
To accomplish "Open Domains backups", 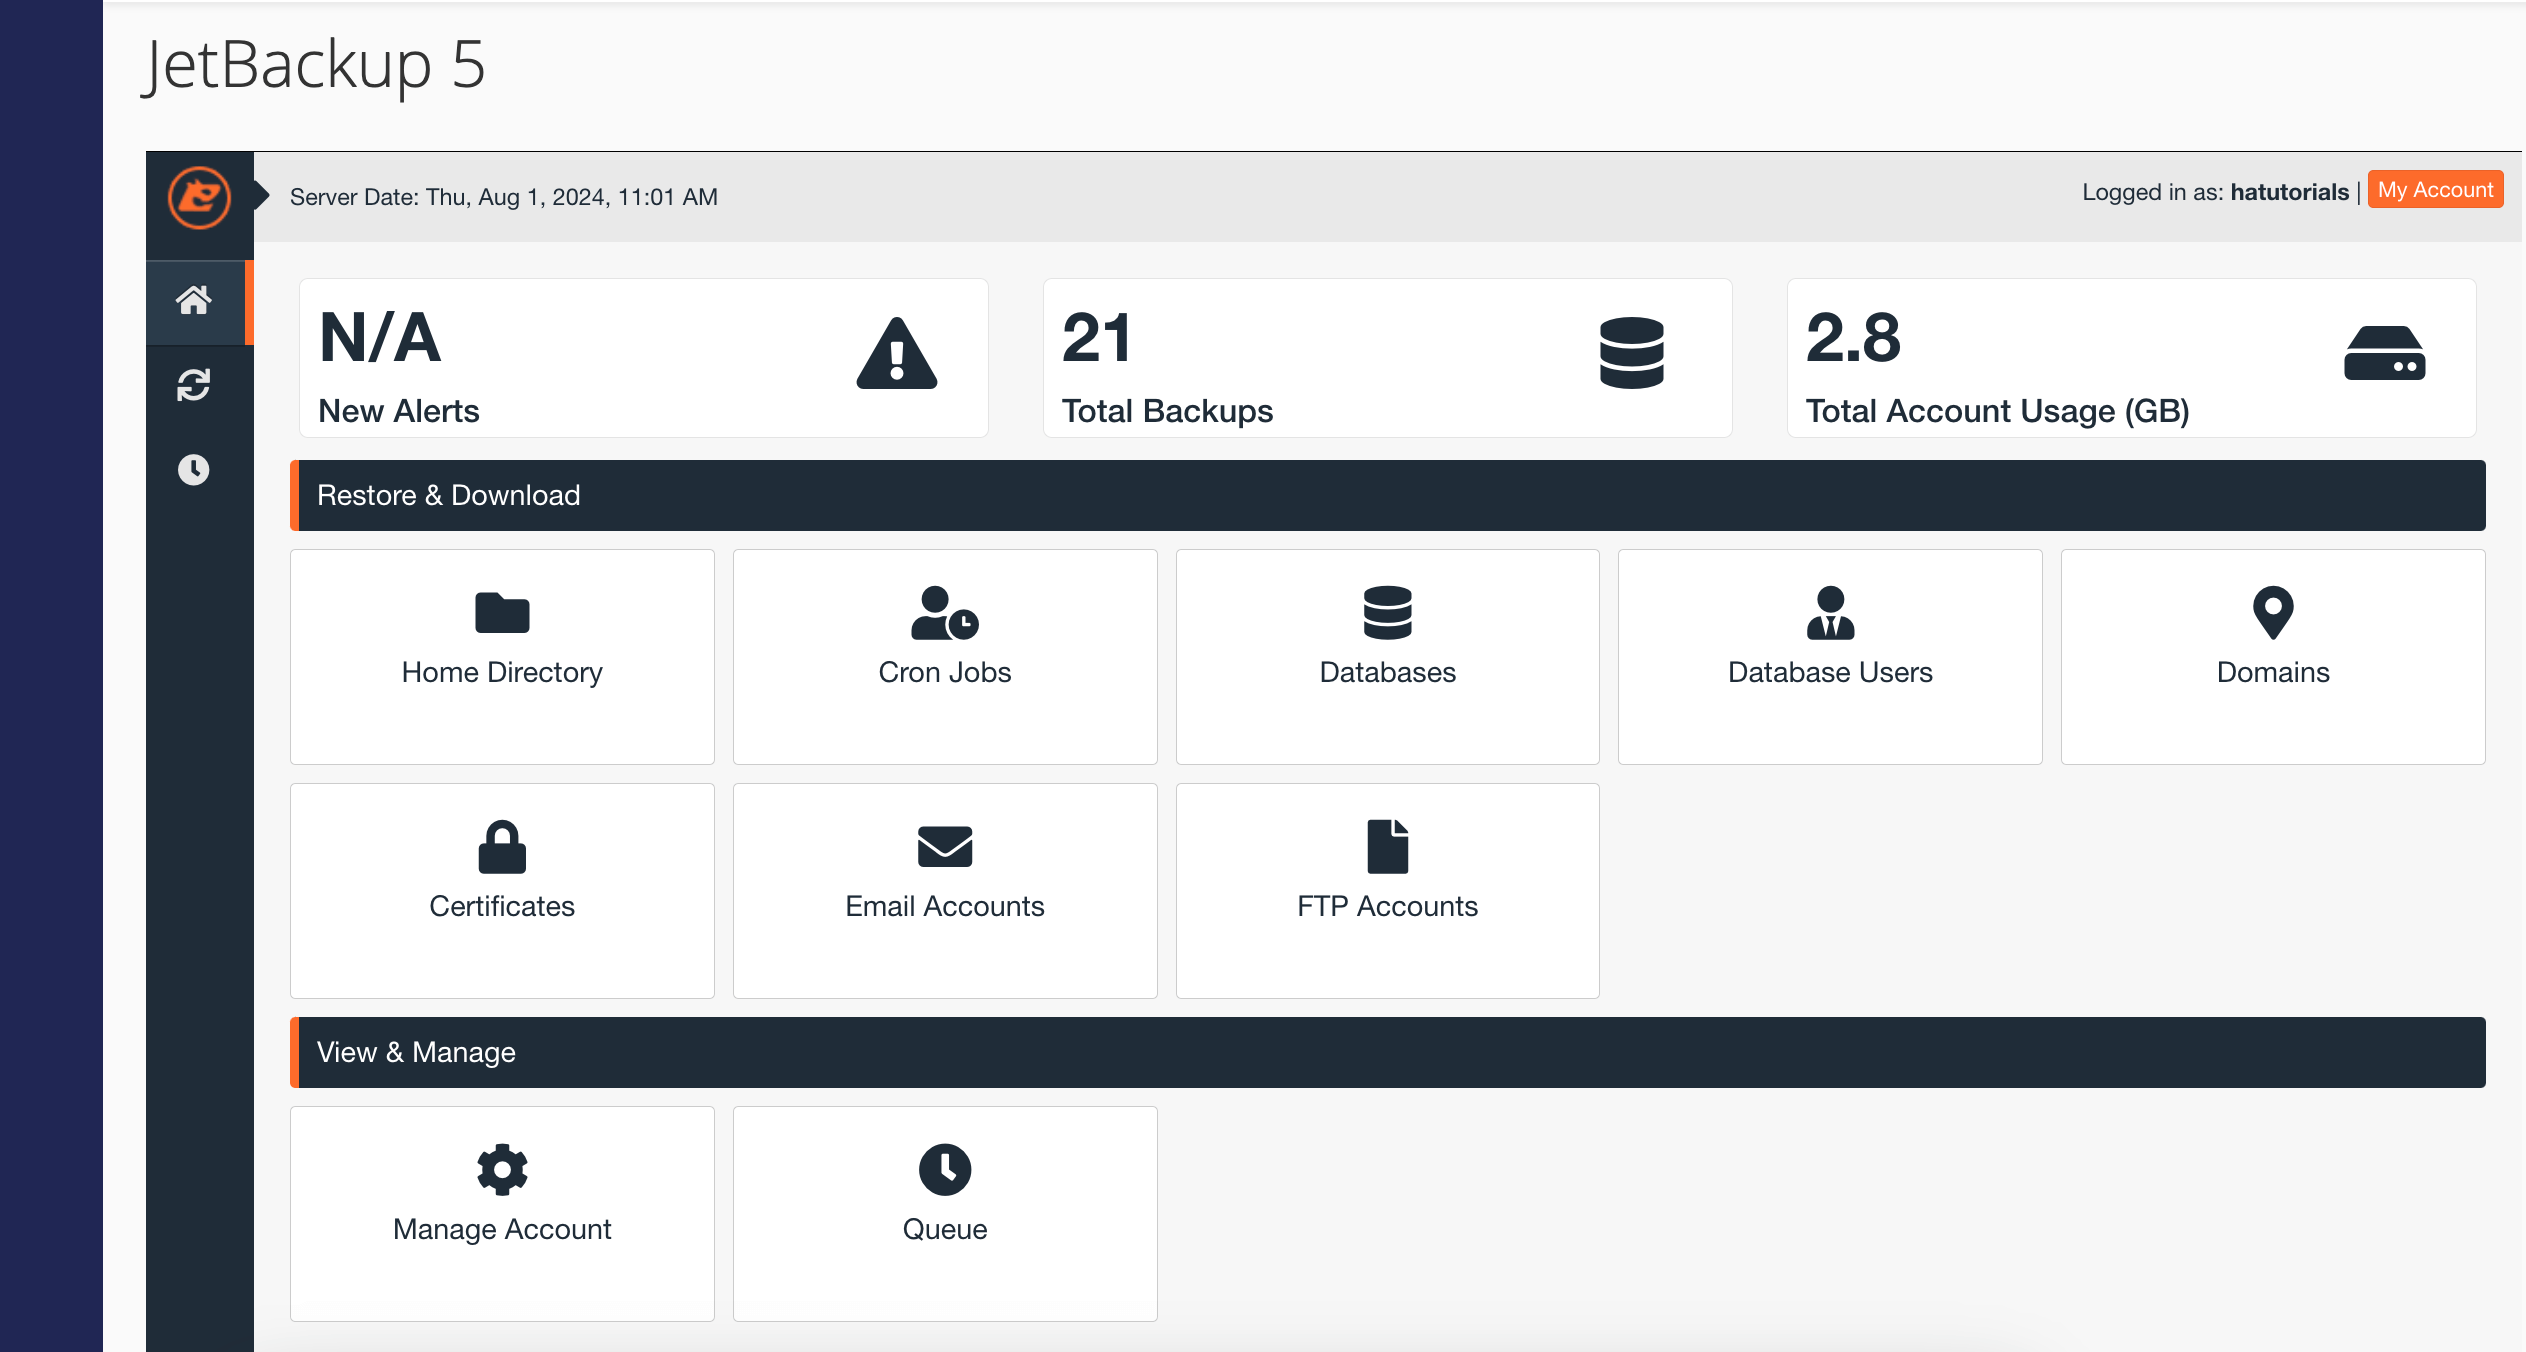I will (2272, 657).
